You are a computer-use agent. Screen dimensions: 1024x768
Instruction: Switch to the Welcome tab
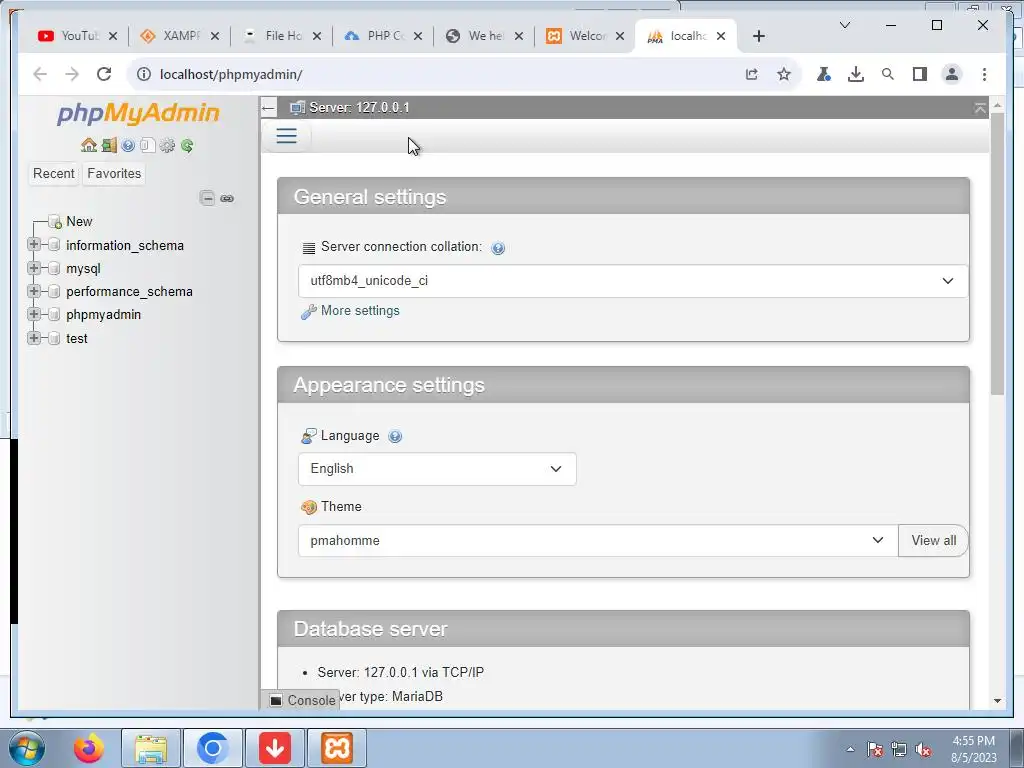578,36
